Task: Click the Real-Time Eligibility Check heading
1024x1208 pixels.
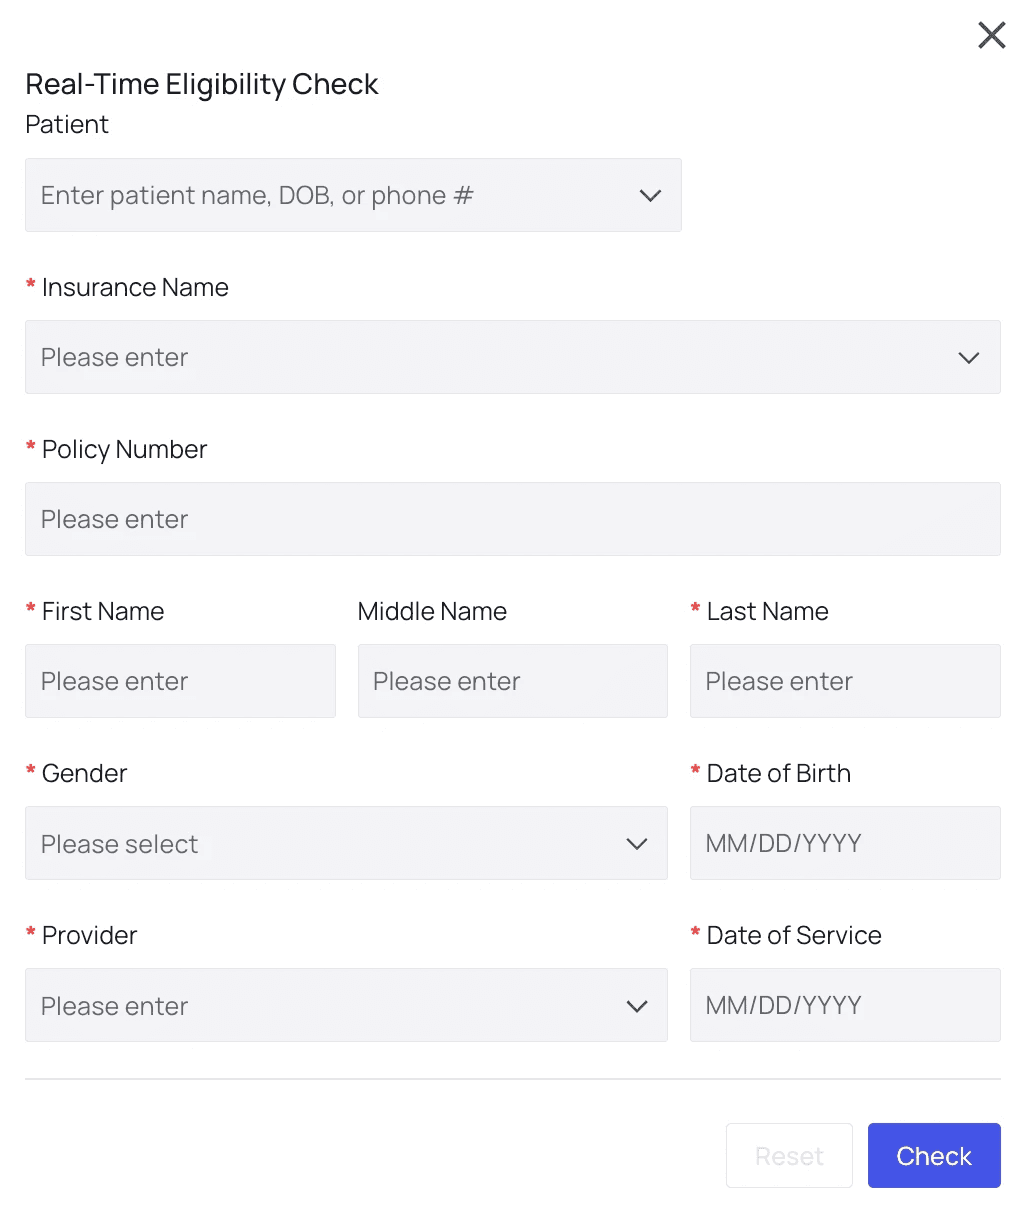Action: click(x=202, y=85)
